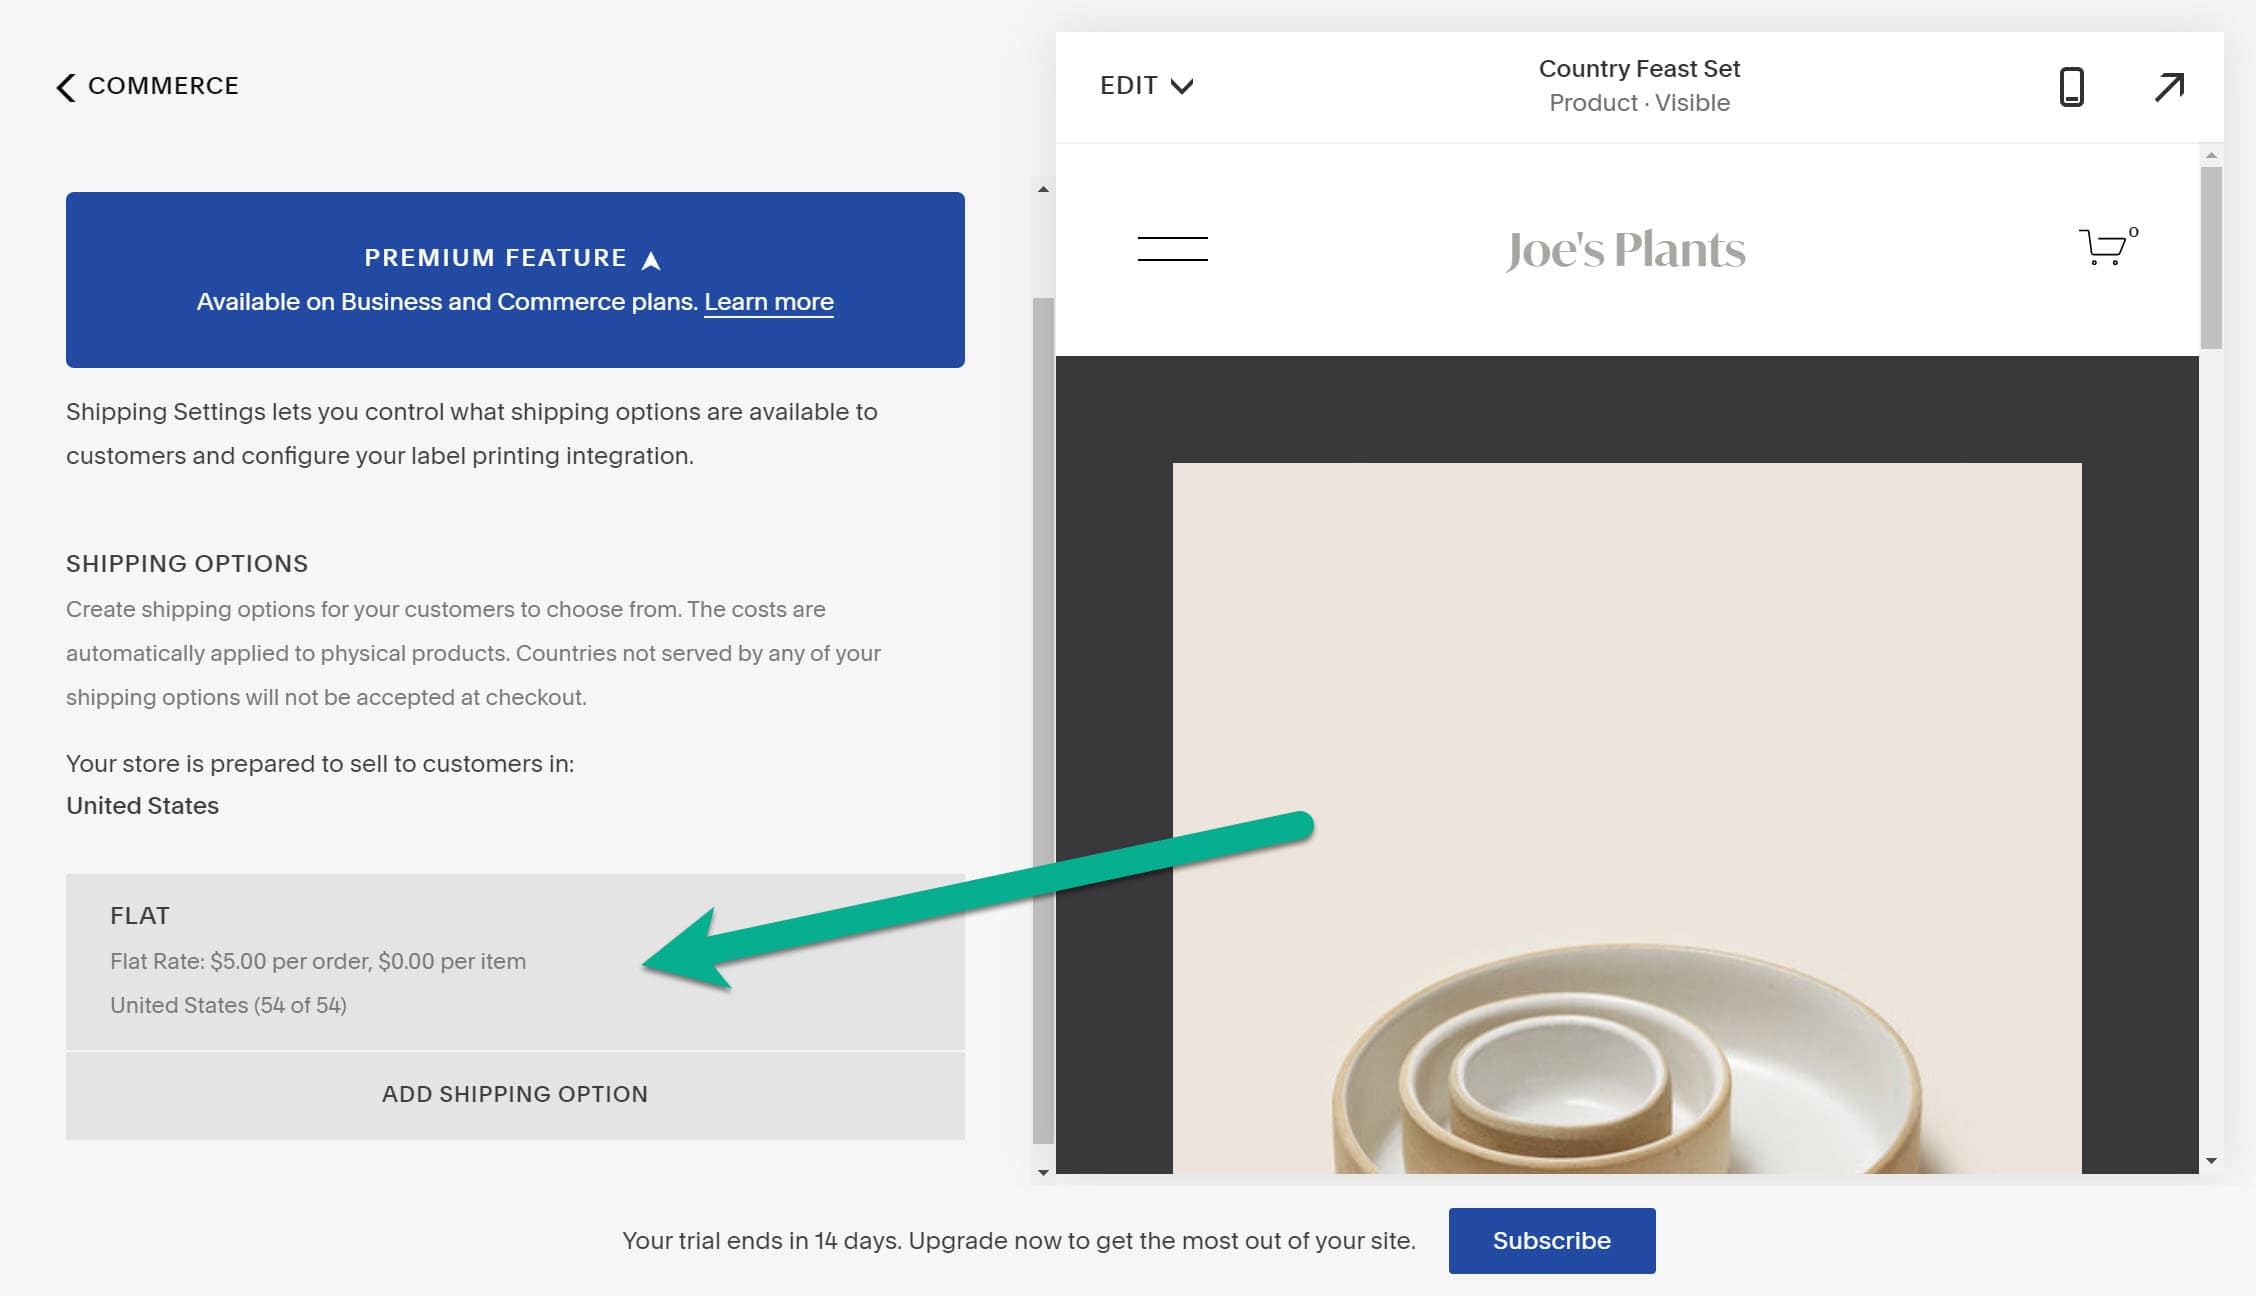Image resolution: width=2256 pixels, height=1296 pixels.
Task: Click the Subscribe button
Action: (x=1551, y=1240)
